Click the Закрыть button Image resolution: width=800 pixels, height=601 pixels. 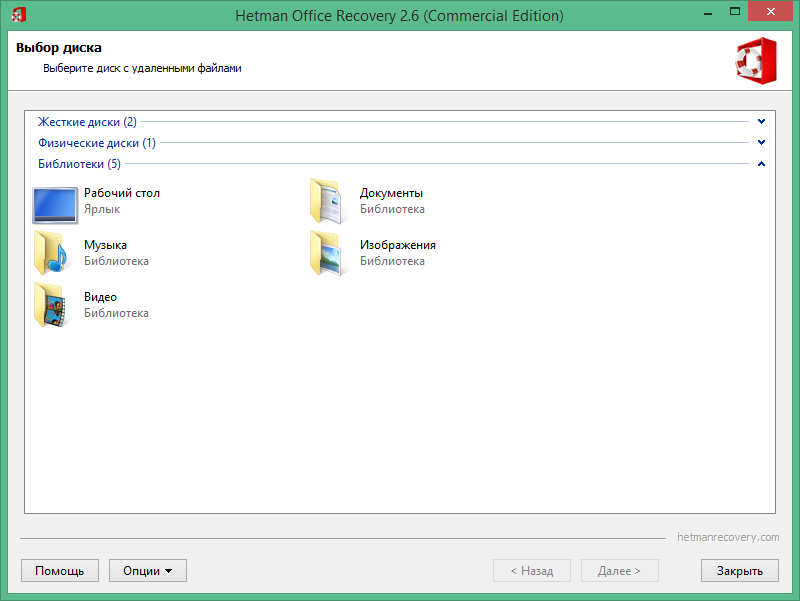tap(739, 570)
